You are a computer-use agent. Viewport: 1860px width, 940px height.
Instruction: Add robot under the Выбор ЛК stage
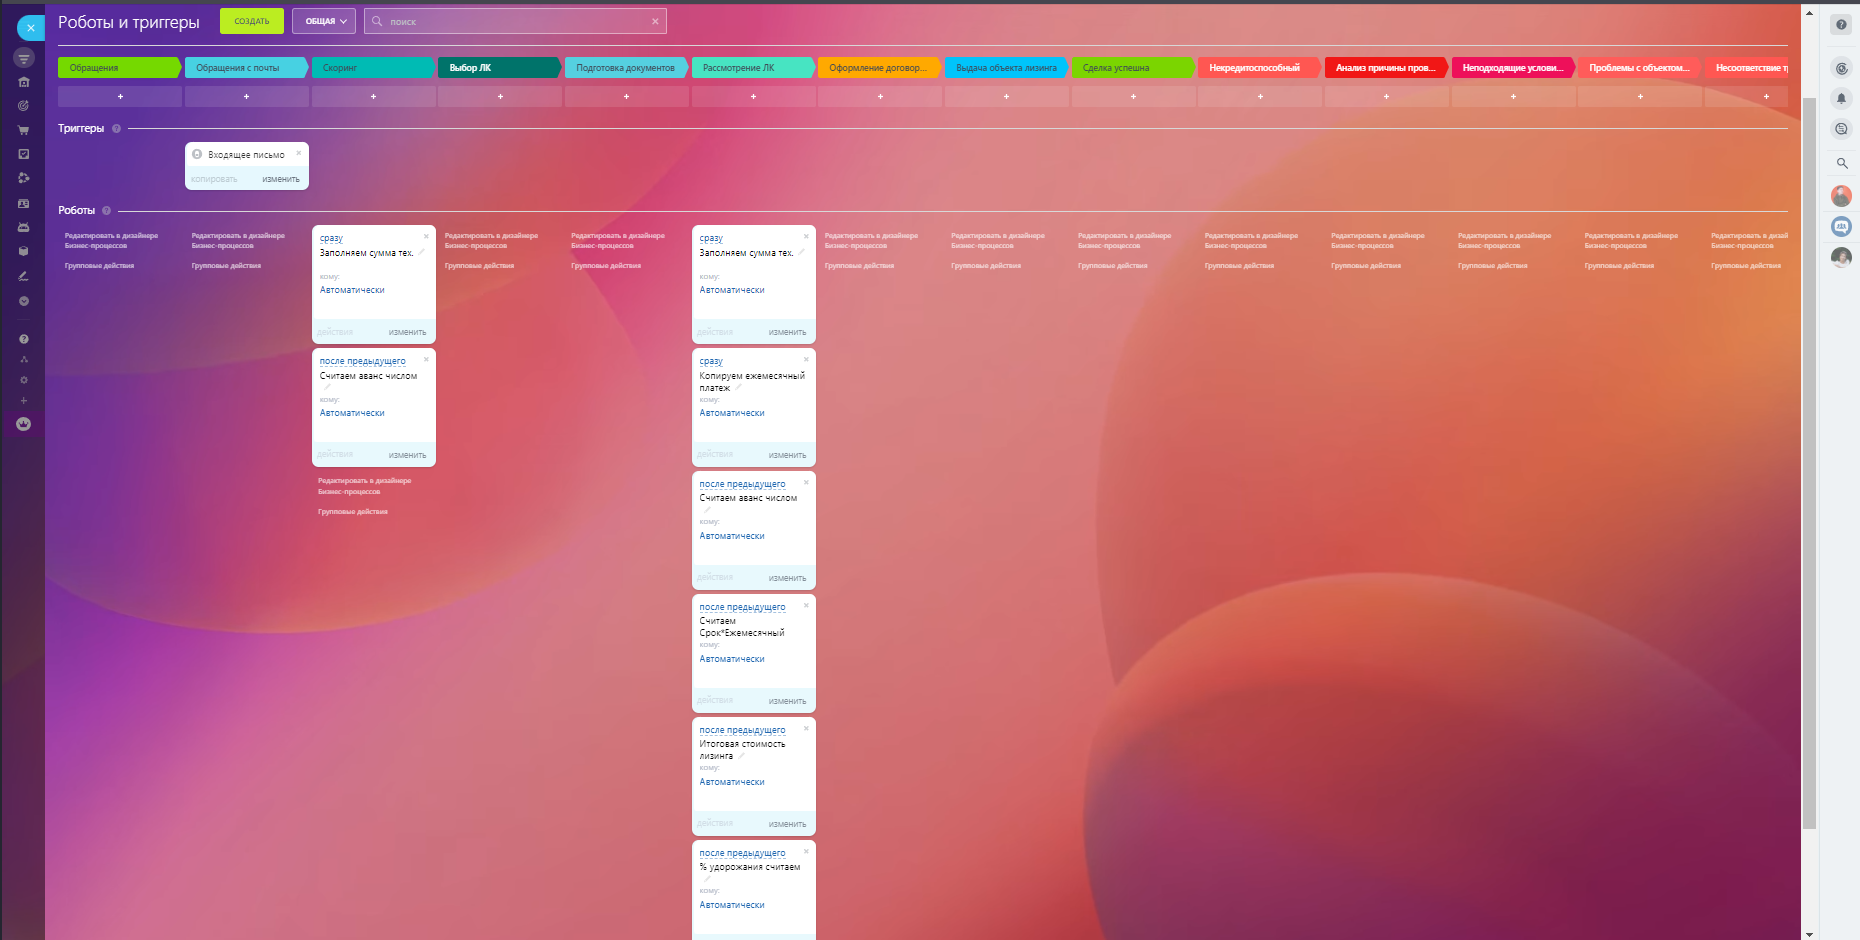pos(500,96)
